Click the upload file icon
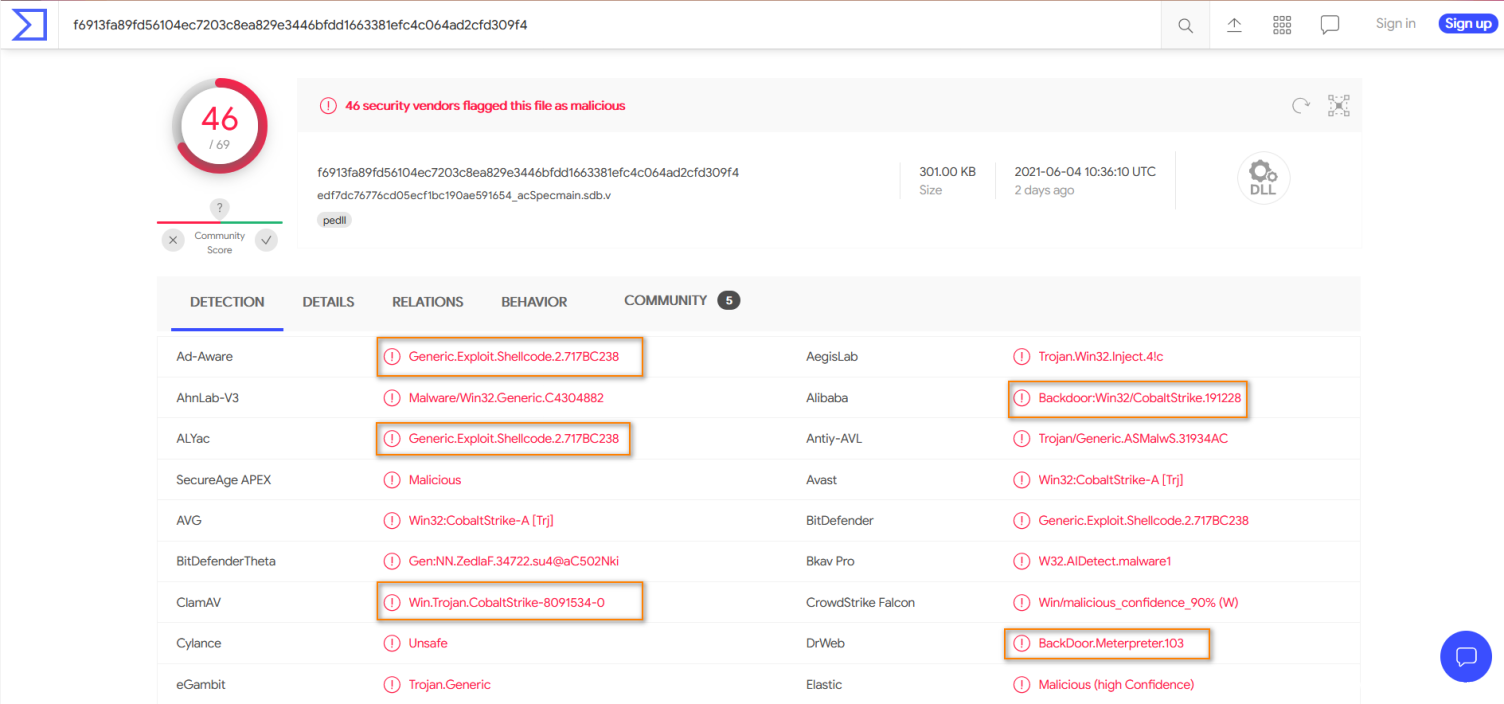This screenshot has width=1504, height=704. click(1234, 25)
